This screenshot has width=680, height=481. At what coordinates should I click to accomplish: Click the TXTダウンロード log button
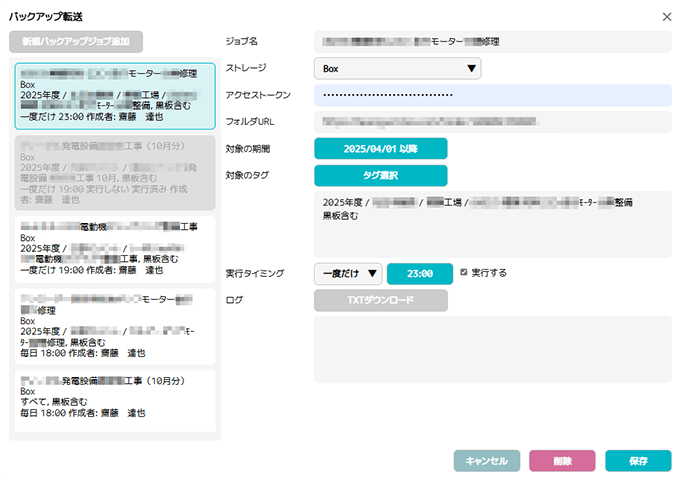(x=381, y=300)
